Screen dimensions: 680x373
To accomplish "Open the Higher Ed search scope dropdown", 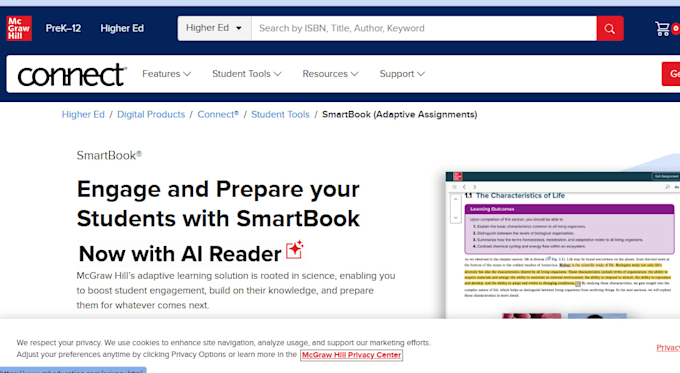I will pyautogui.click(x=214, y=28).
